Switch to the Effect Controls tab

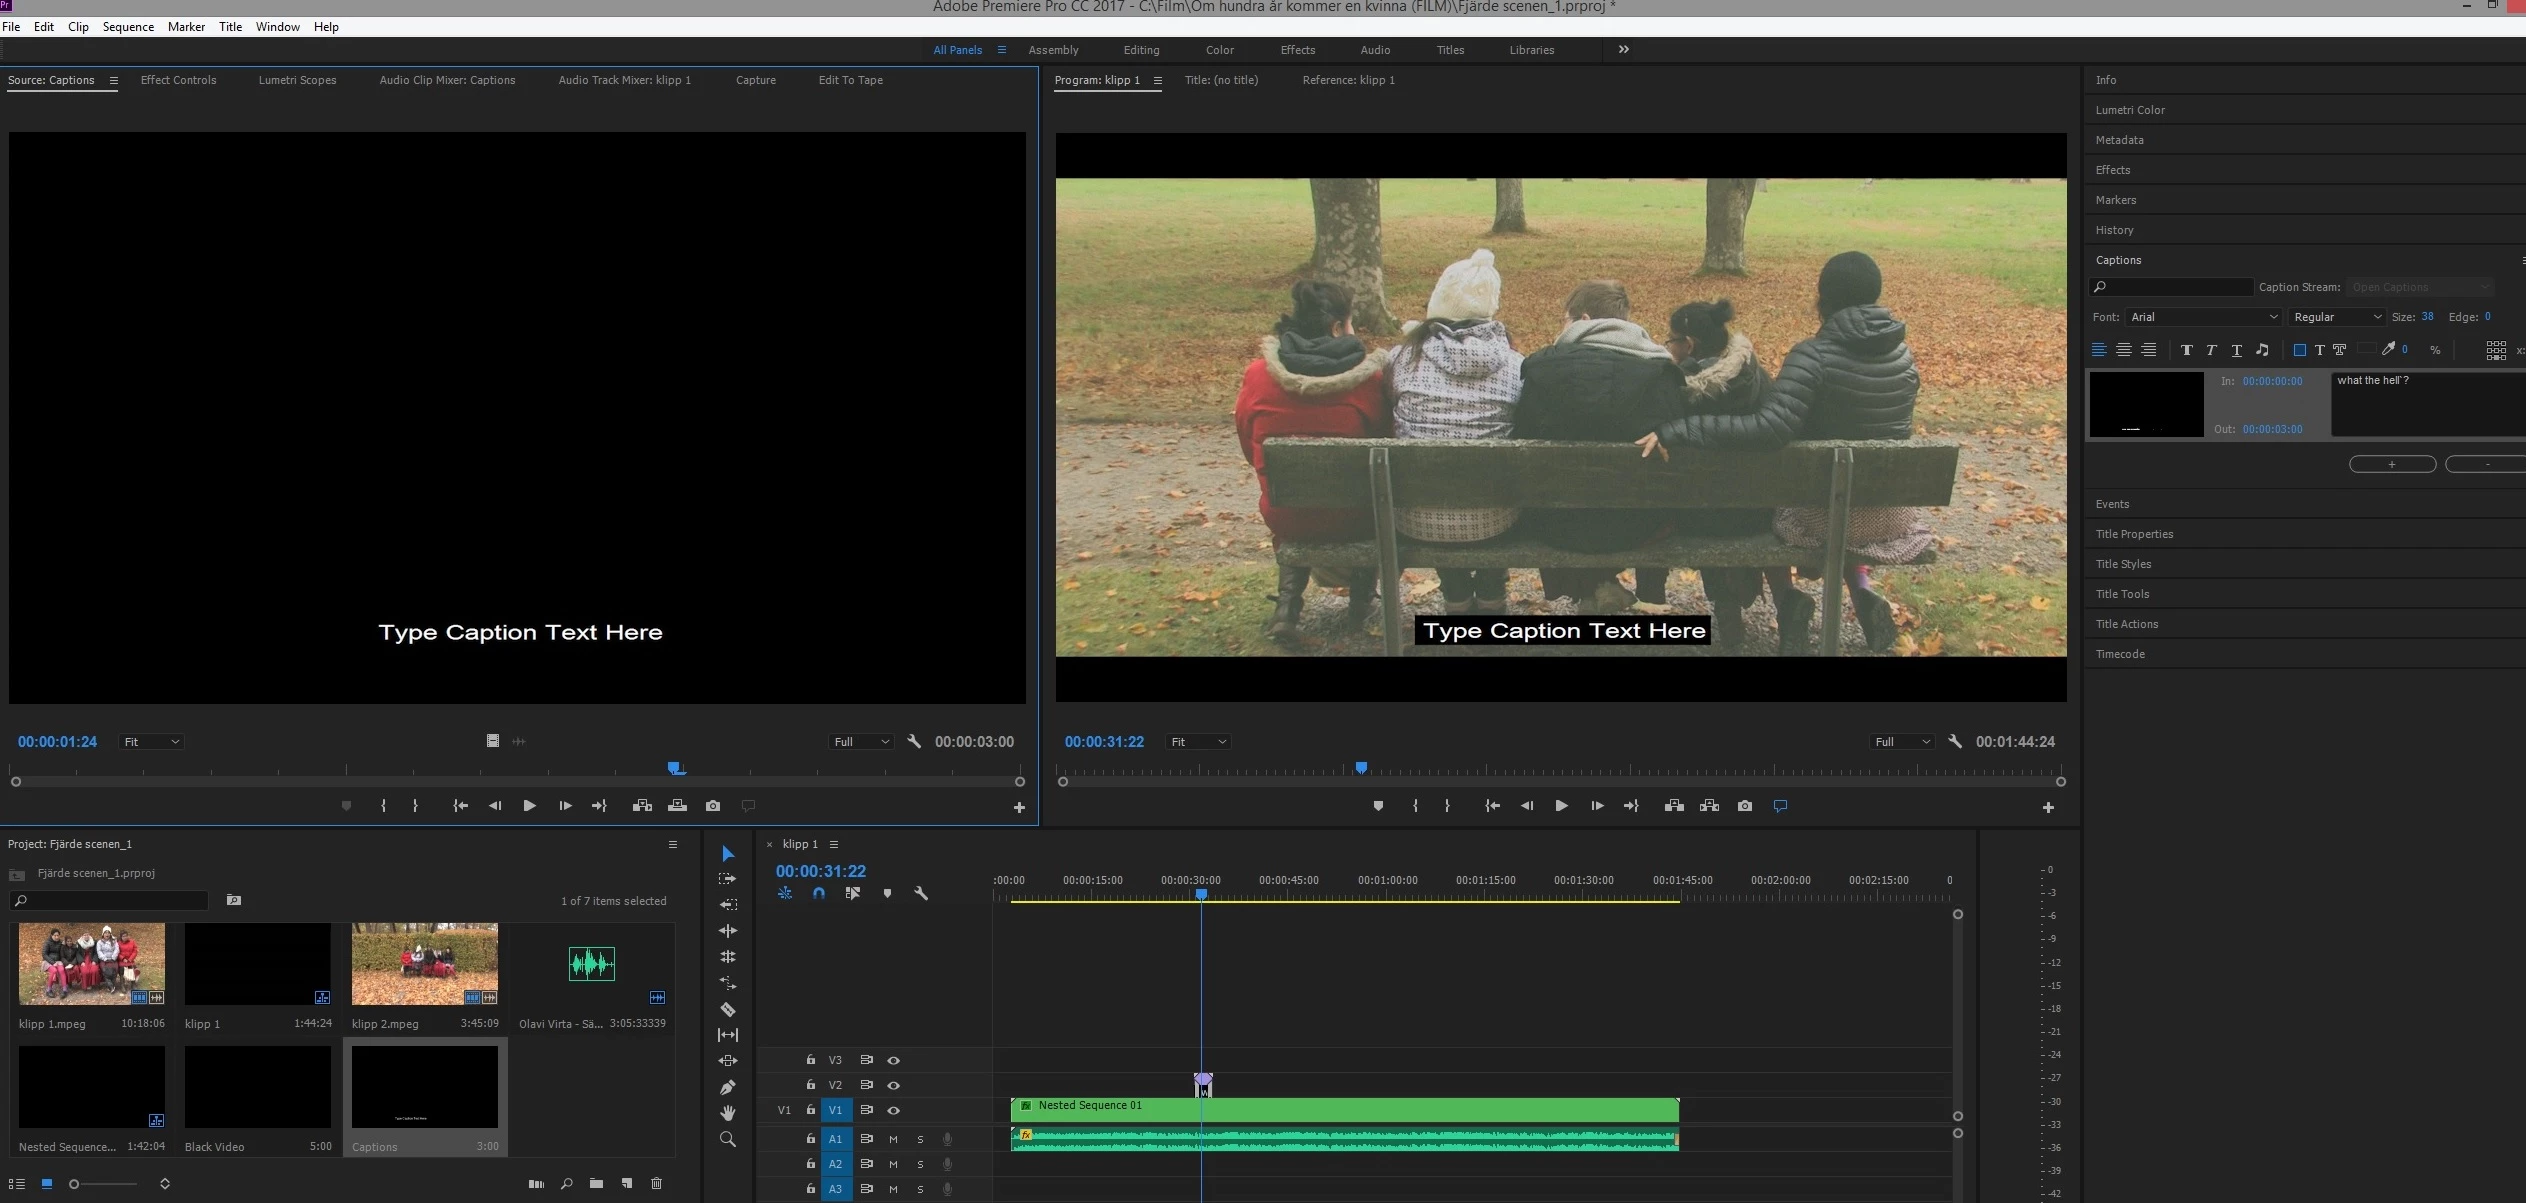point(178,80)
